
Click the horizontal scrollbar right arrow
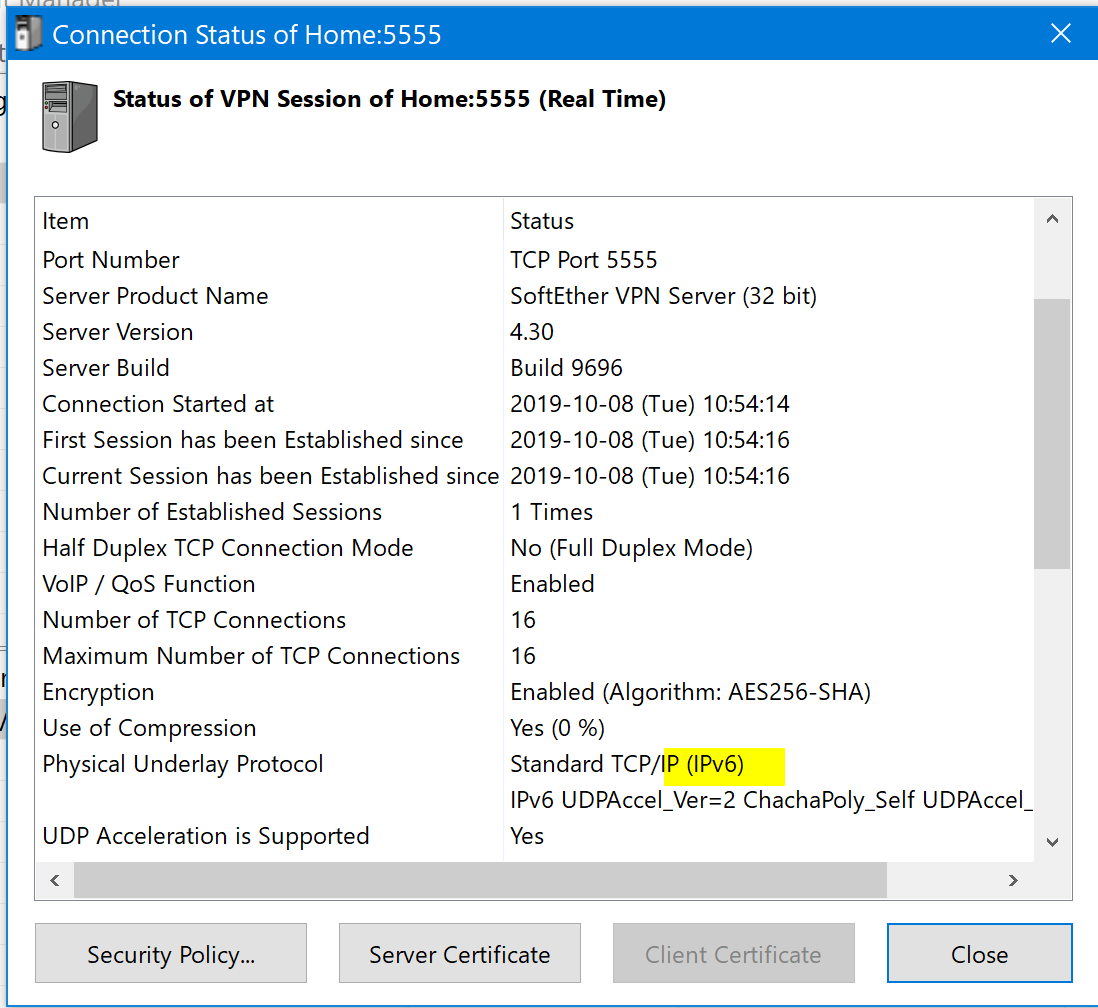(1013, 881)
